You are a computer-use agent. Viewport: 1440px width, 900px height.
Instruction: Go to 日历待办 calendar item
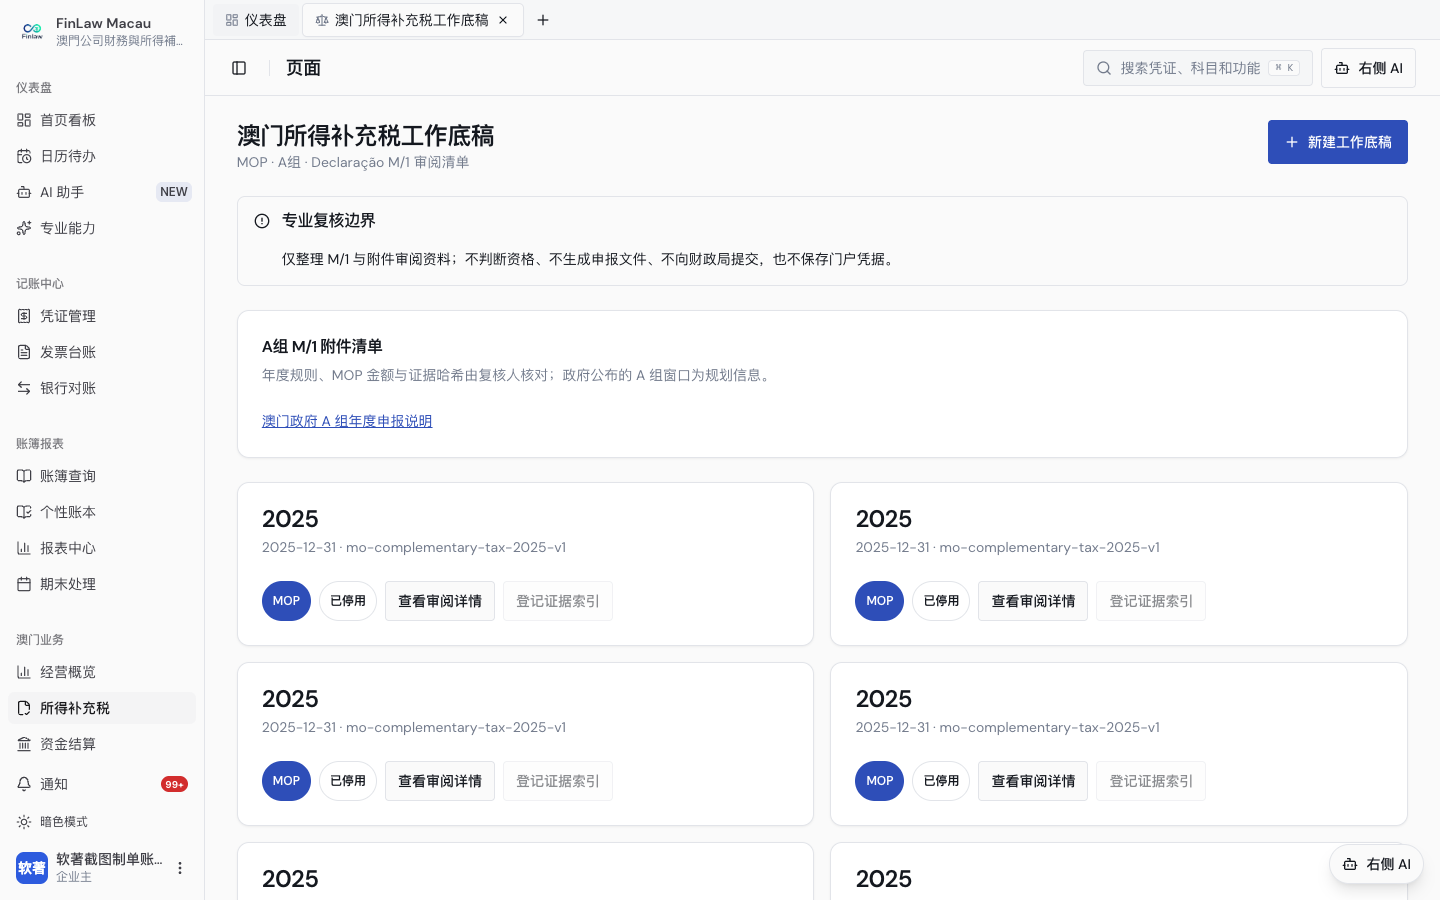click(102, 156)
